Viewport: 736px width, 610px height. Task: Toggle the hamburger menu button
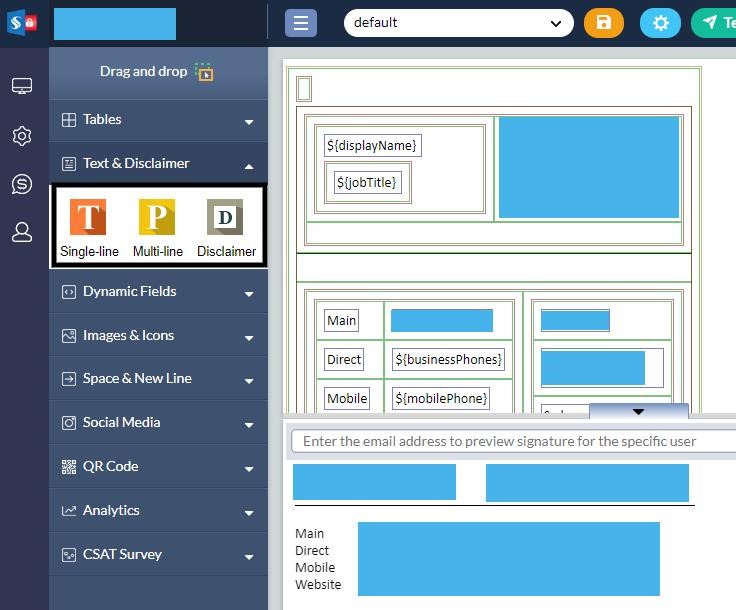pyautogui.click(x=300, y=23)
